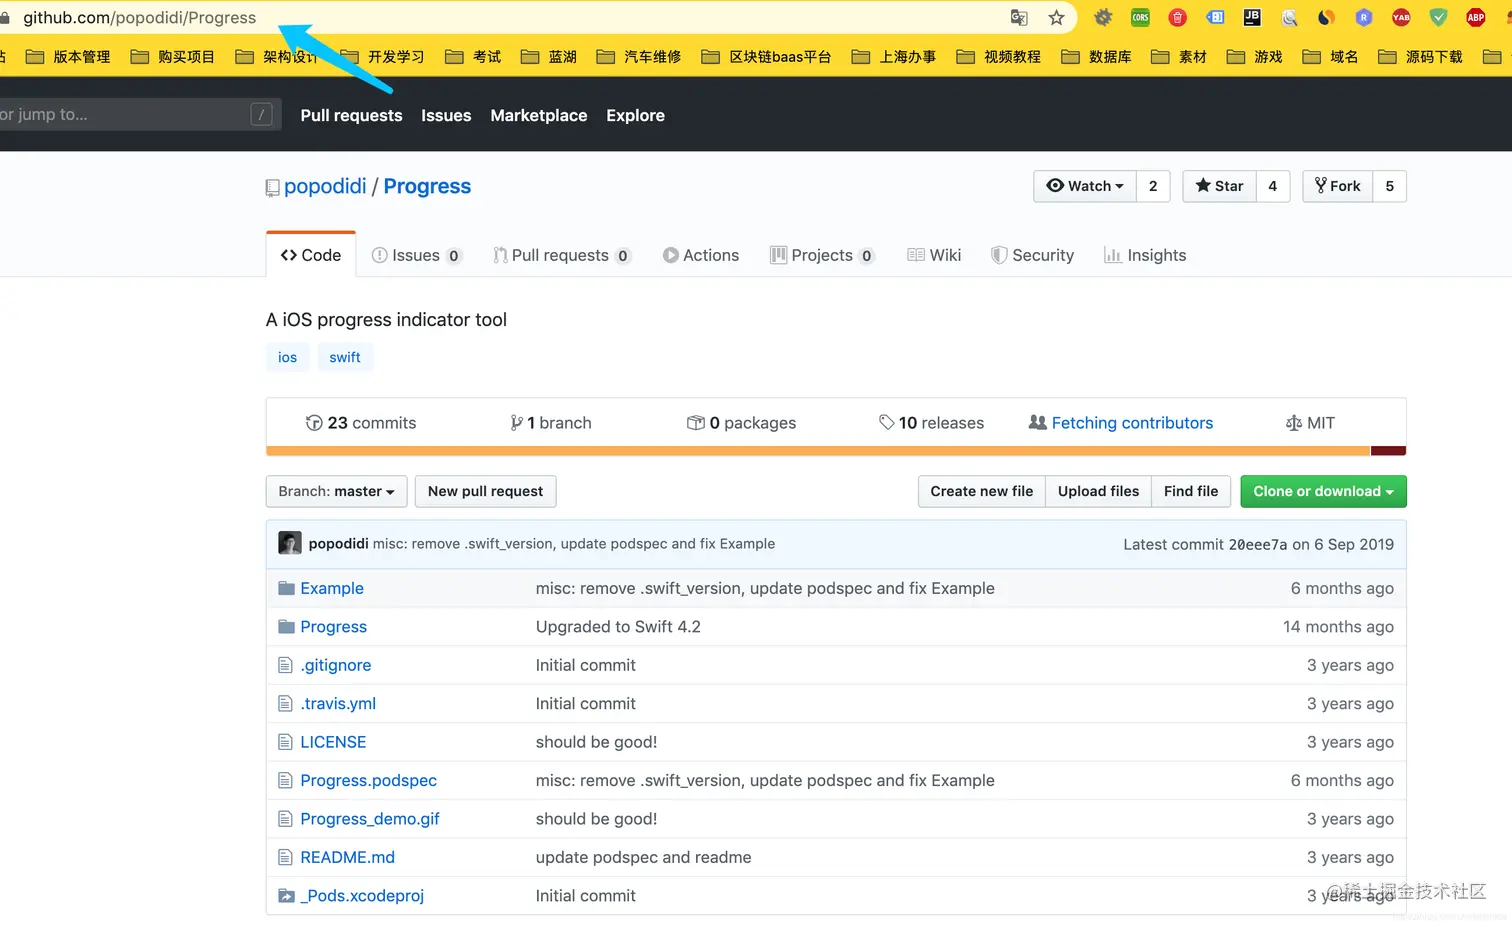Screen dimensions: 1512x927
Task: Open the Progress.podspec file
Action: click(x=368, y=780)
